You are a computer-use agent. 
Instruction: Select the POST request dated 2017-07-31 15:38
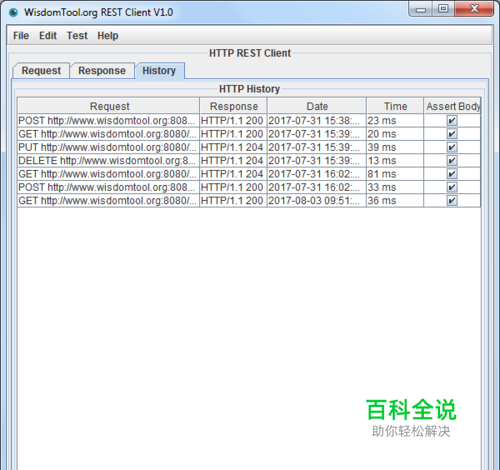(108, 121)
